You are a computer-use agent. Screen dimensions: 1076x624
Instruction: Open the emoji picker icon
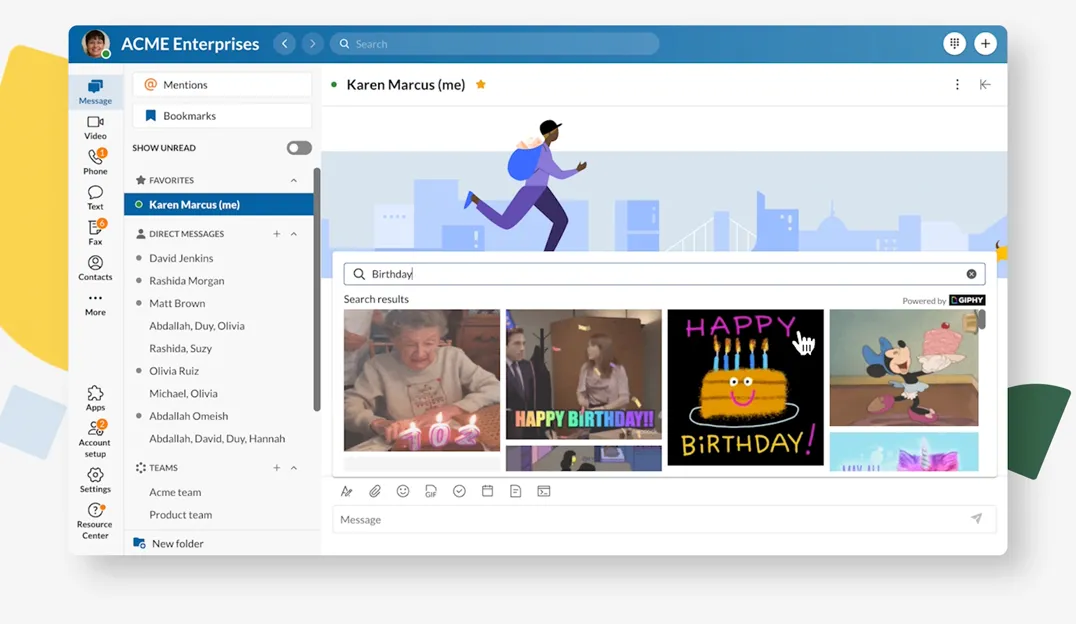(403, 491)
